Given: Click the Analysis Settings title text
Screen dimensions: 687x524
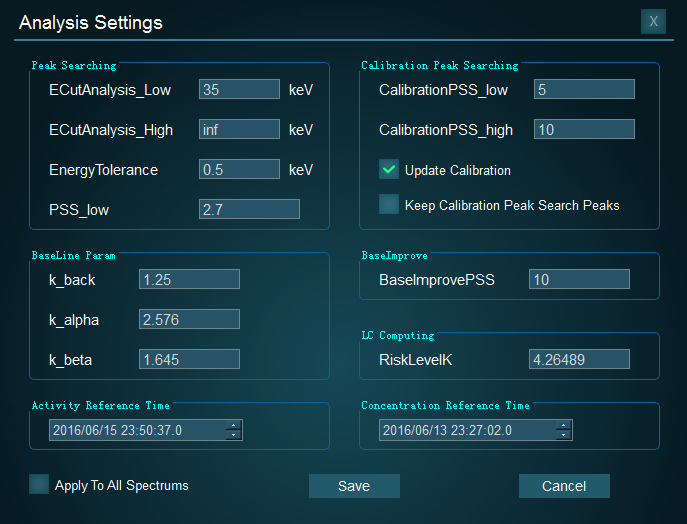Looking at the screenshot, I should coord(91,23).
